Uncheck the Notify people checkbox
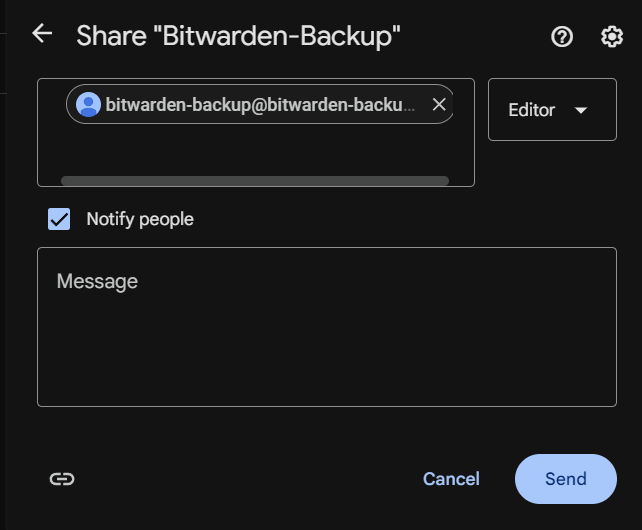This screenshot has height=530, width=642. (x=59, y=219)
